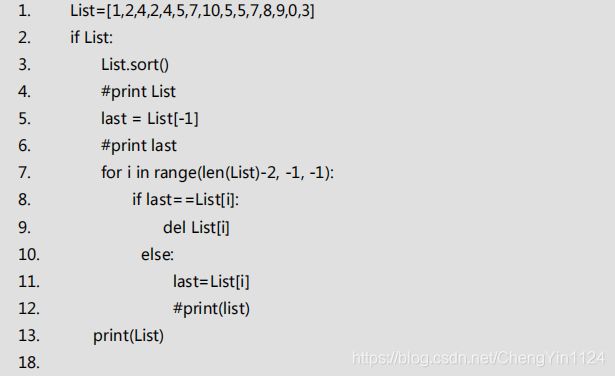Click the blog.csdn.net watermark URL
Image resolution: width=615 pixels, height=377 pixels.
point(479,359)
